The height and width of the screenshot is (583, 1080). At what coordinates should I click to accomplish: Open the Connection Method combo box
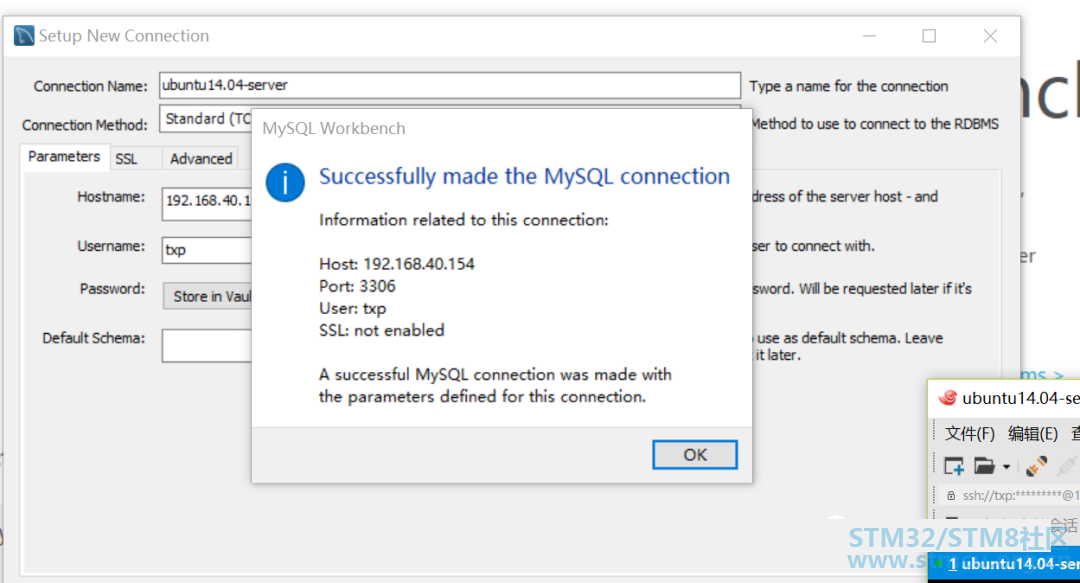coord(206,119)
